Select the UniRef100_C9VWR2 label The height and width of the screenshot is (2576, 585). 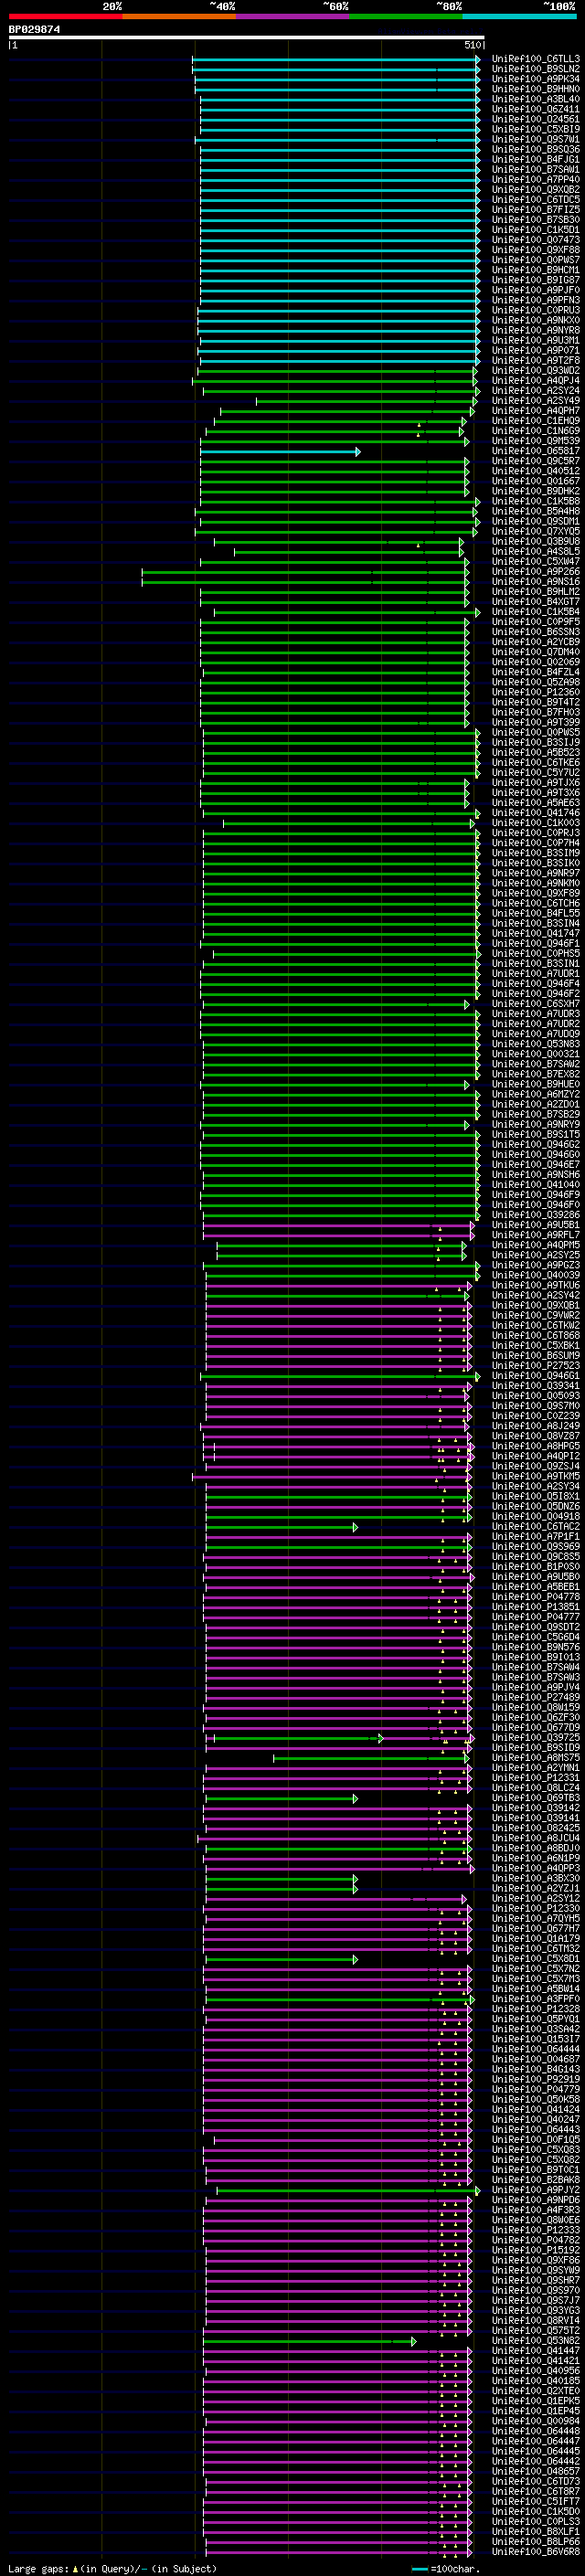coord(535,1315)
